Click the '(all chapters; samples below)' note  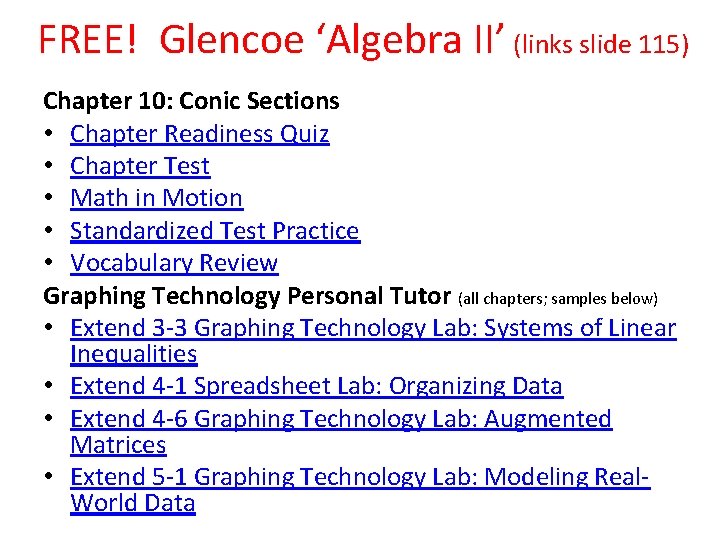click(557, 299)
